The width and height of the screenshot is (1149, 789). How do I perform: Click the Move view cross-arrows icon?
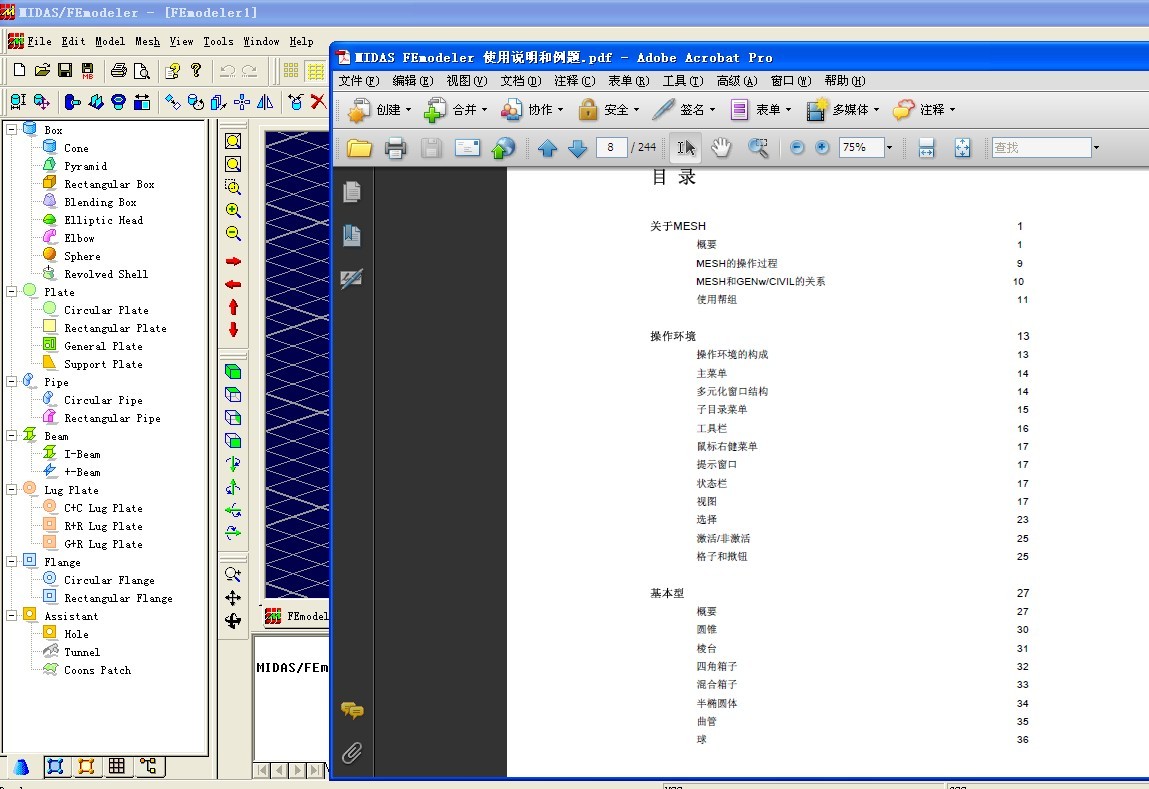(233, 598)
